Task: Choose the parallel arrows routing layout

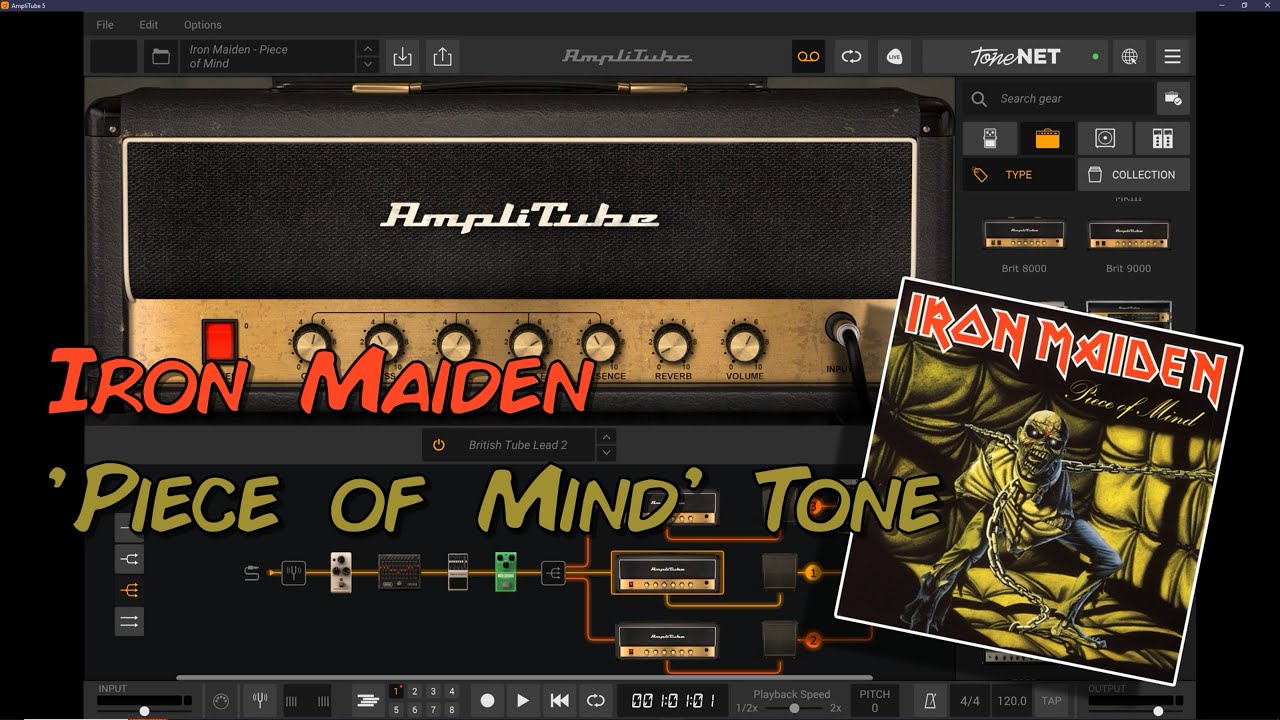Action: (129, 622)
